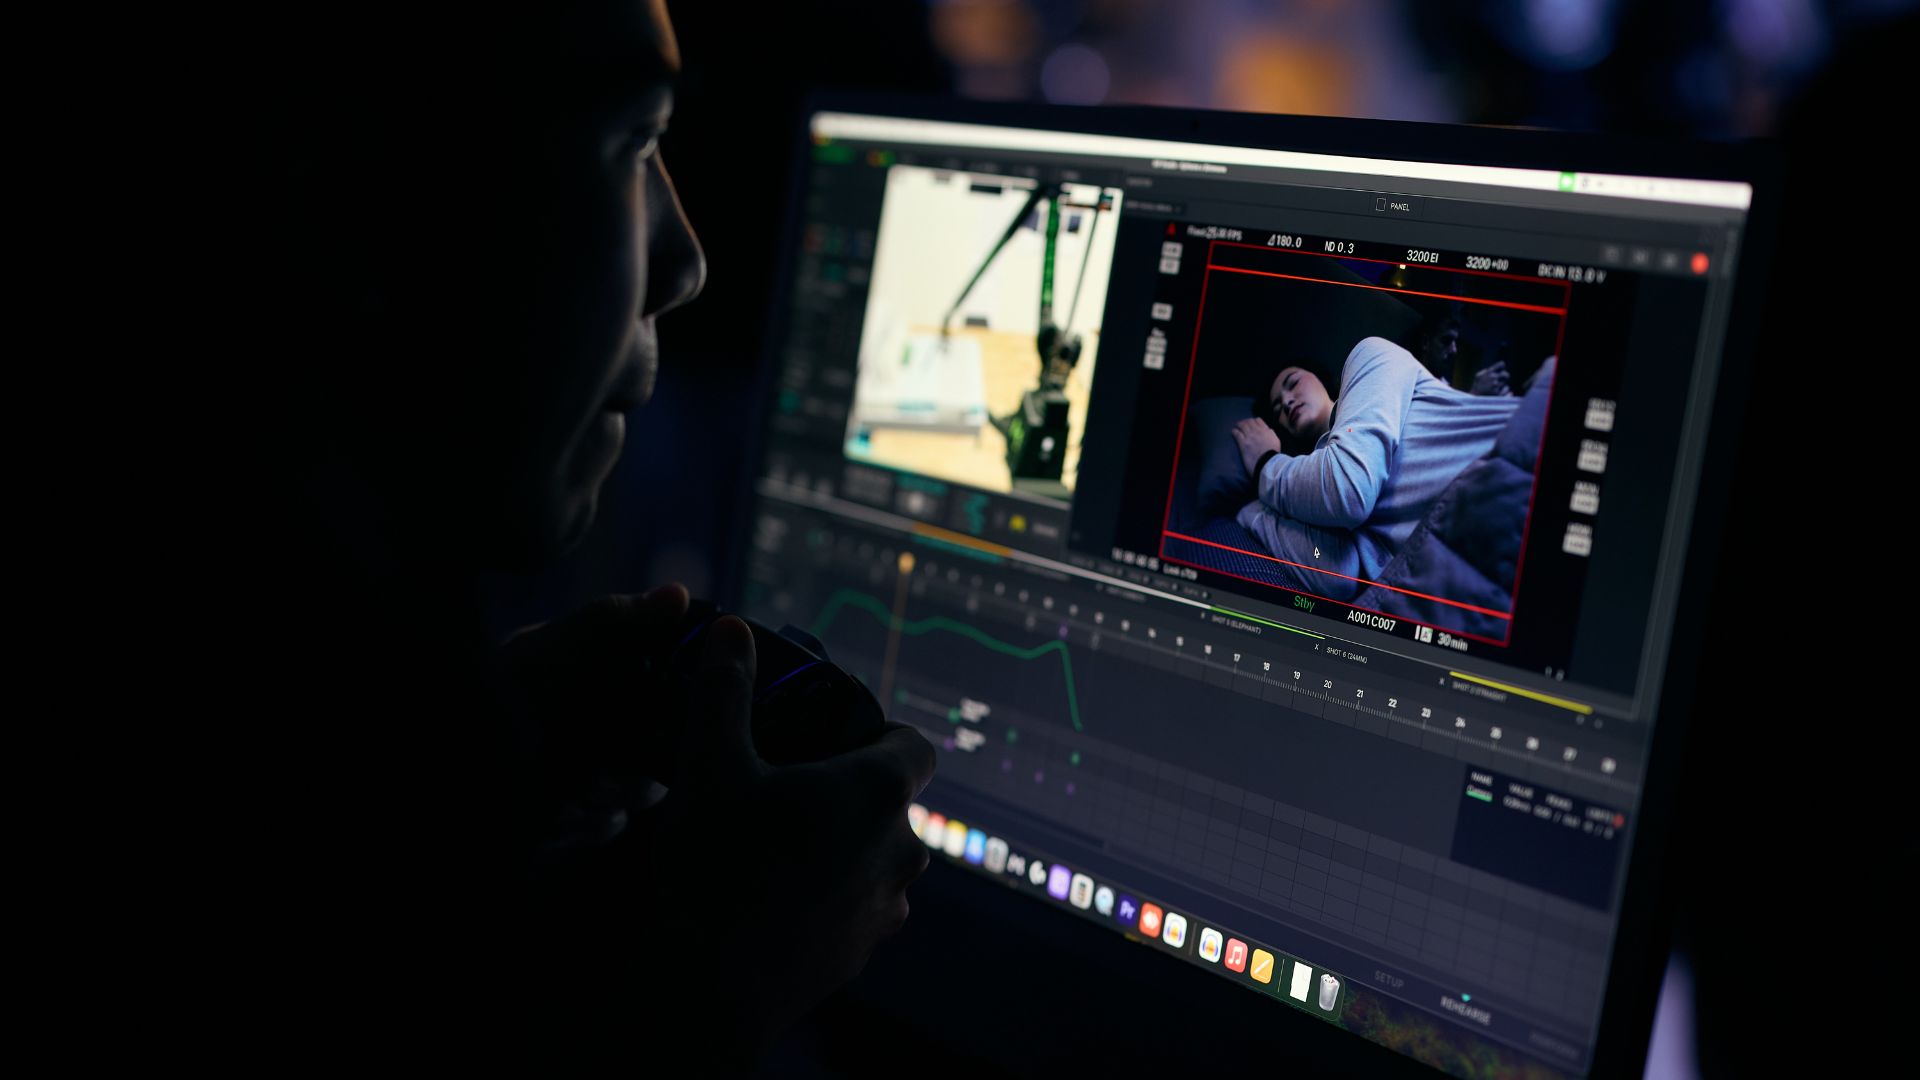Click the robot arm 3D preview thumbnail

pyautogui.click(x=985, y=330)
